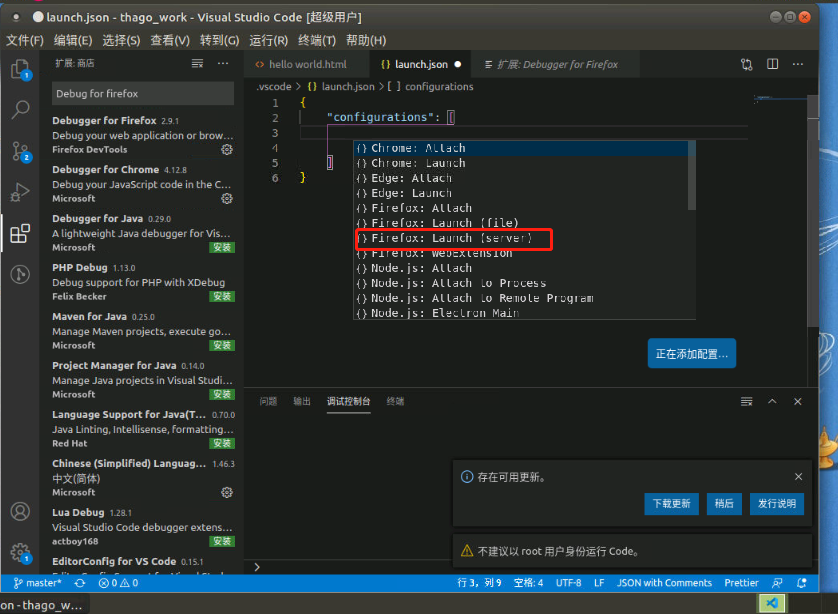This screenshot has width=838, height=614.
Task: Open notifications bell in status bar
Action: [x=802, y=583]
